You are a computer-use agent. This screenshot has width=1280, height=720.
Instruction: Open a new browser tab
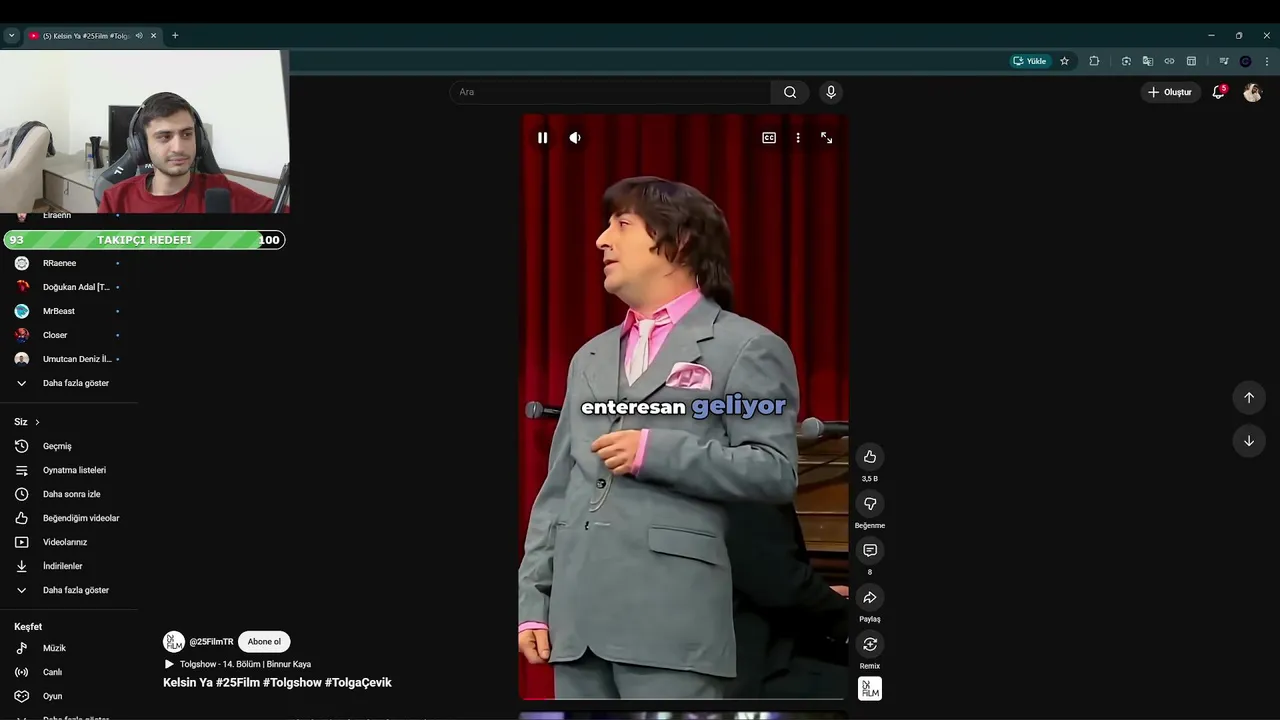175,35
